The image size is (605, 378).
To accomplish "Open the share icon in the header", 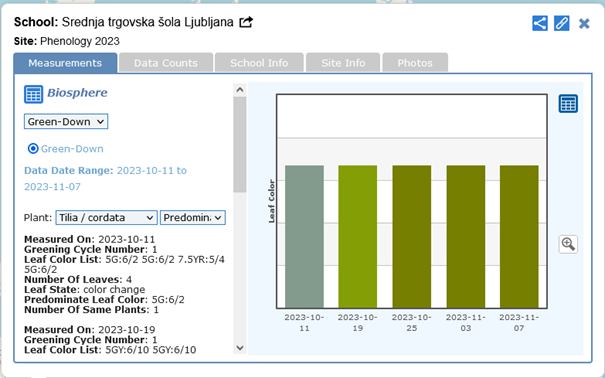I will [540, 23].
